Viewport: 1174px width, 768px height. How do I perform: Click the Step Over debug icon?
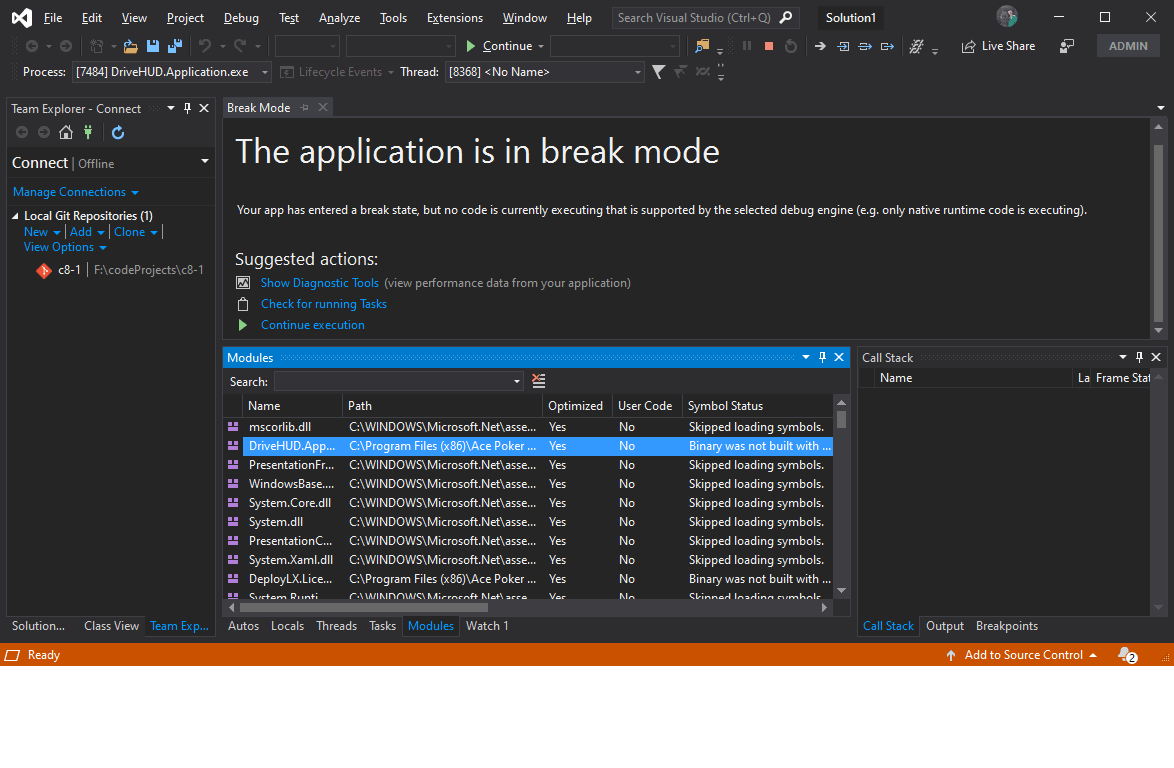[x=865, y=45]
